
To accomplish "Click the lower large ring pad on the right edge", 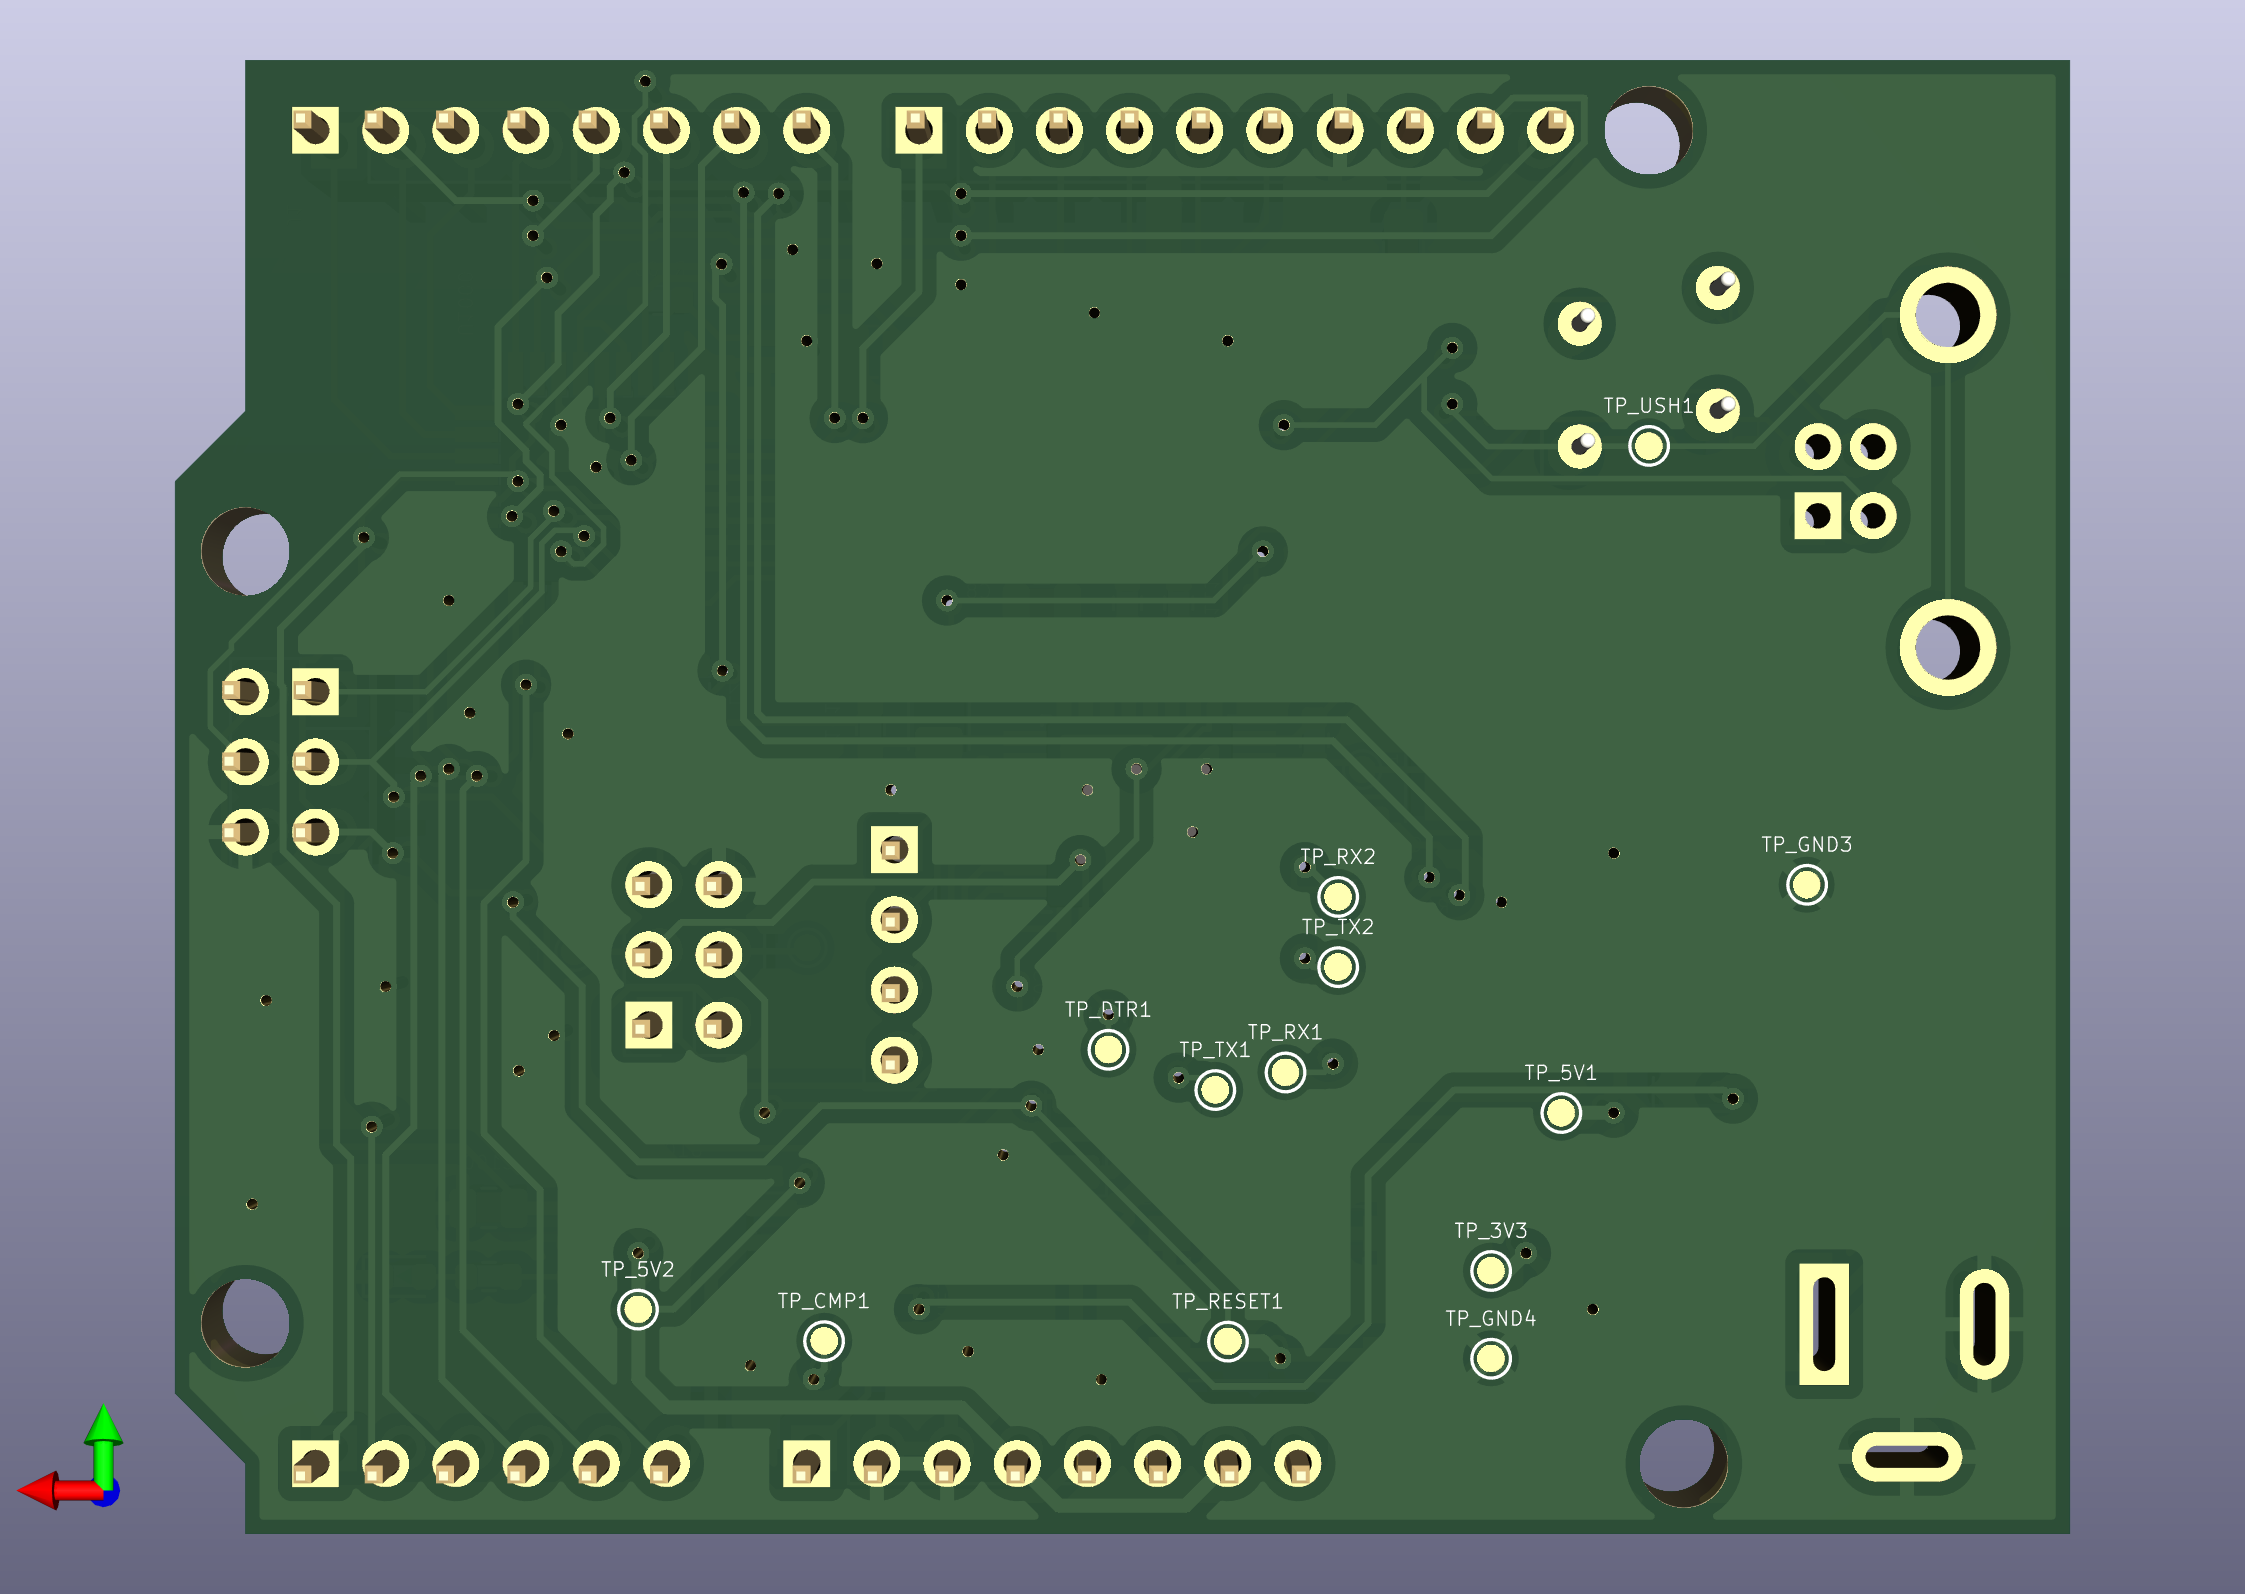I will [1948, 648].
